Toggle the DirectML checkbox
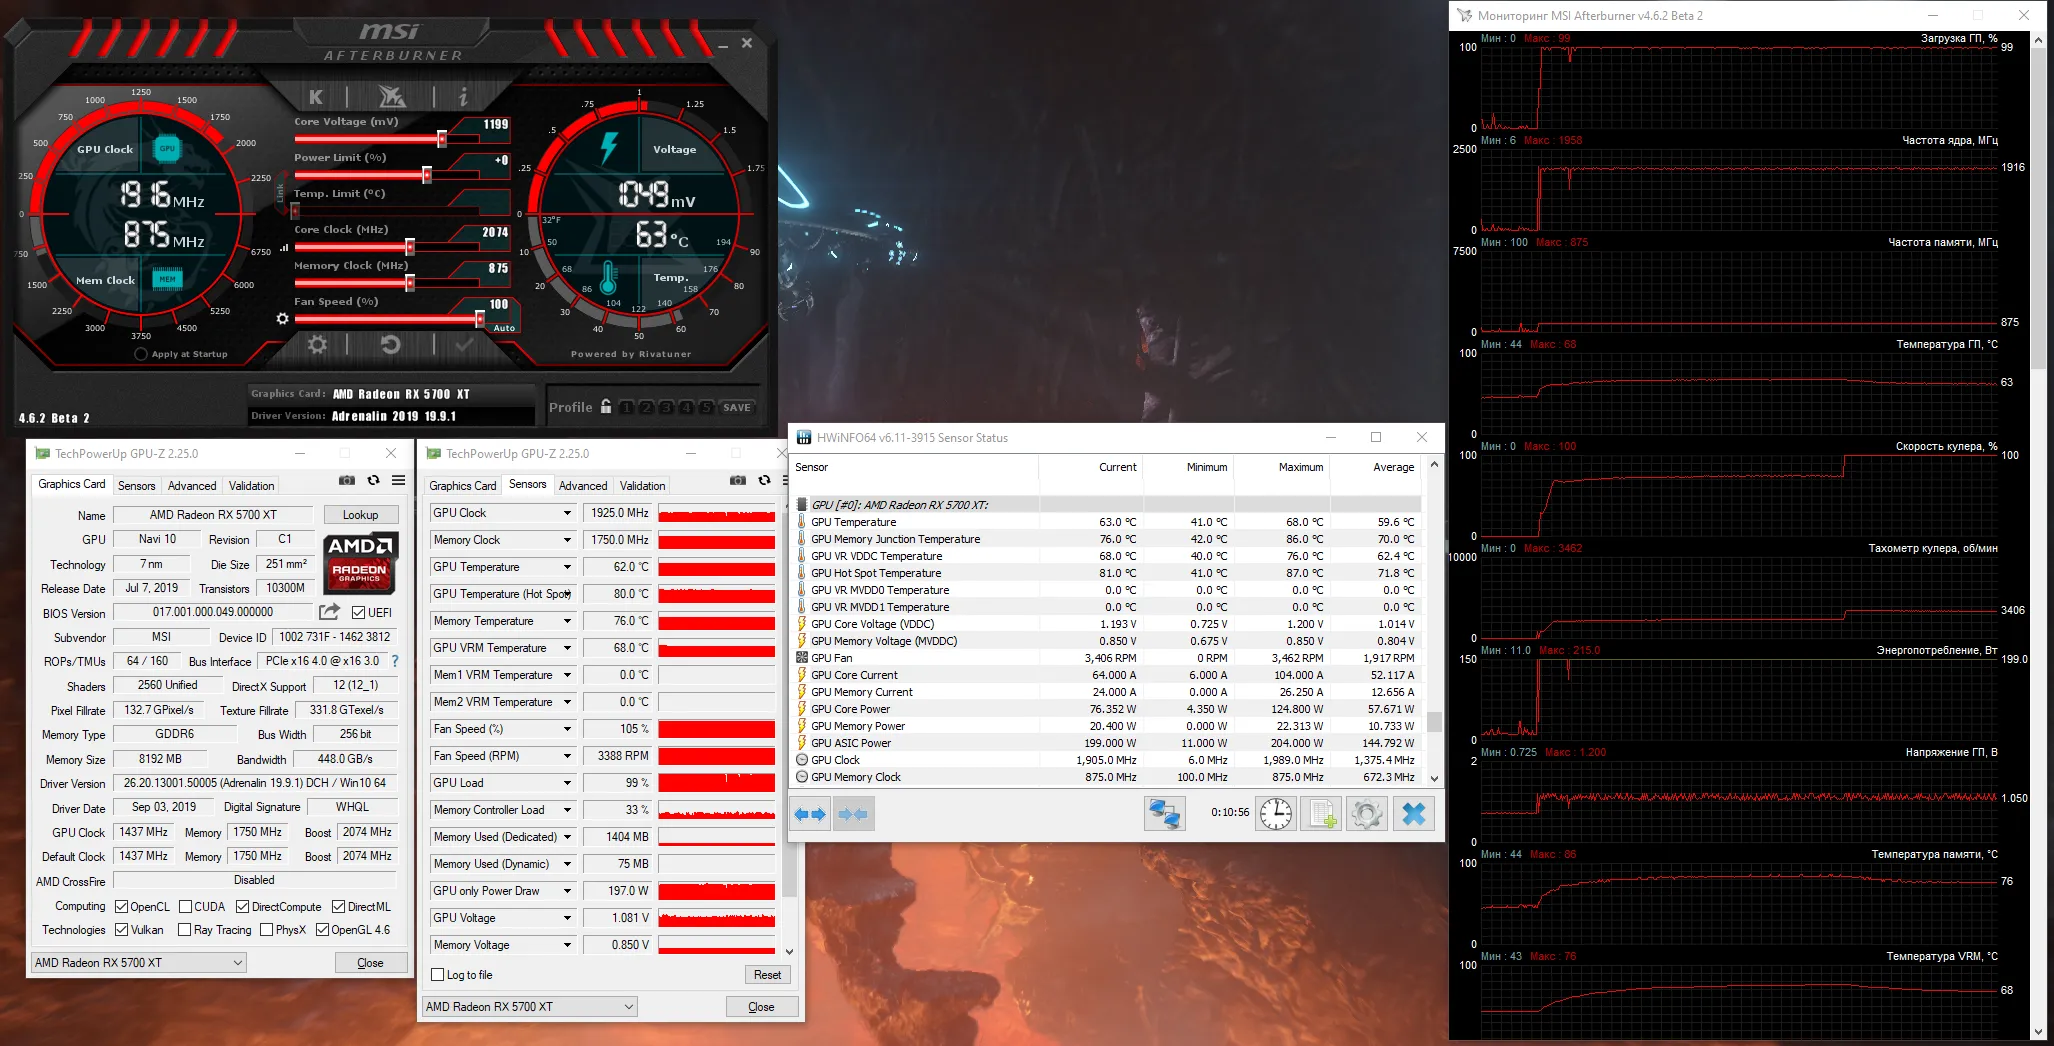The width and height of the screenshot is (2054, 1046). (x=338, y=907)
